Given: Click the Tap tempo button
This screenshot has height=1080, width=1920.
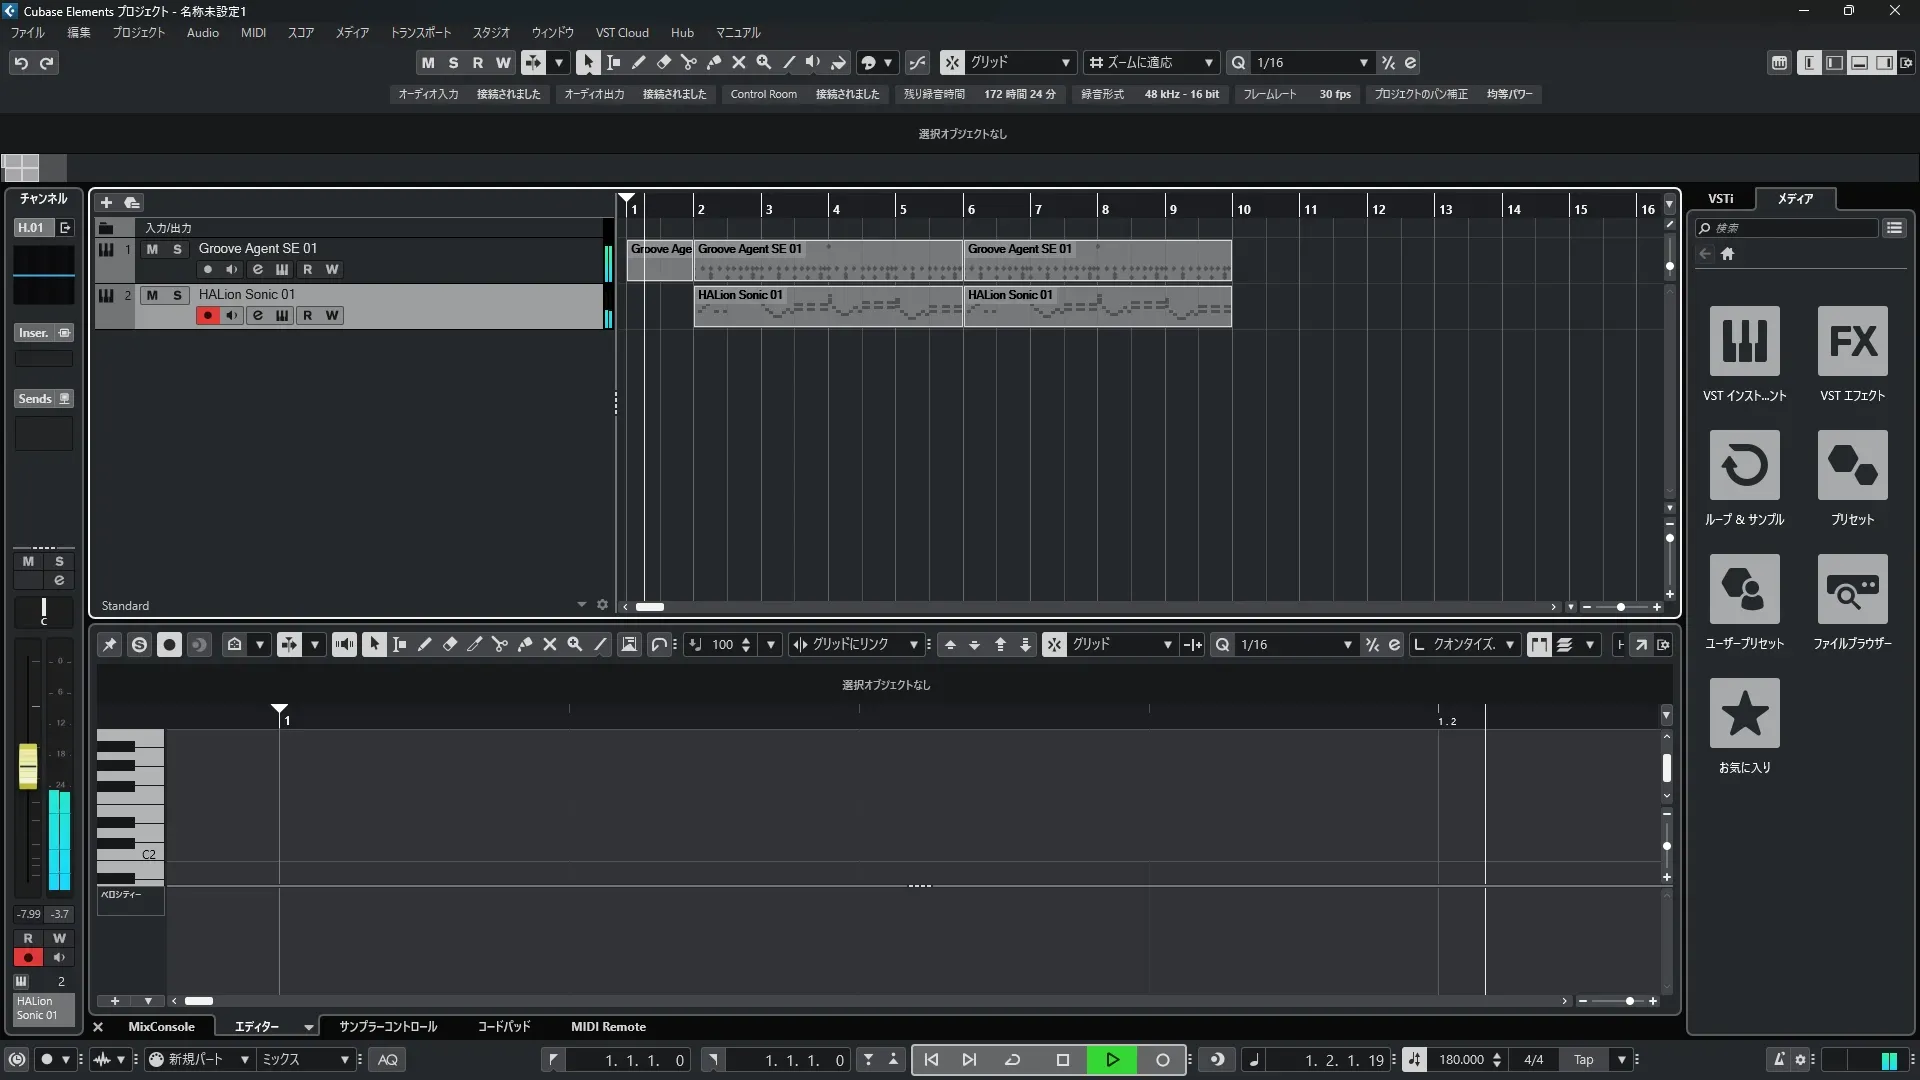Looking at the screenshot, I should pyautogui.click(x=1583, y=1060).
